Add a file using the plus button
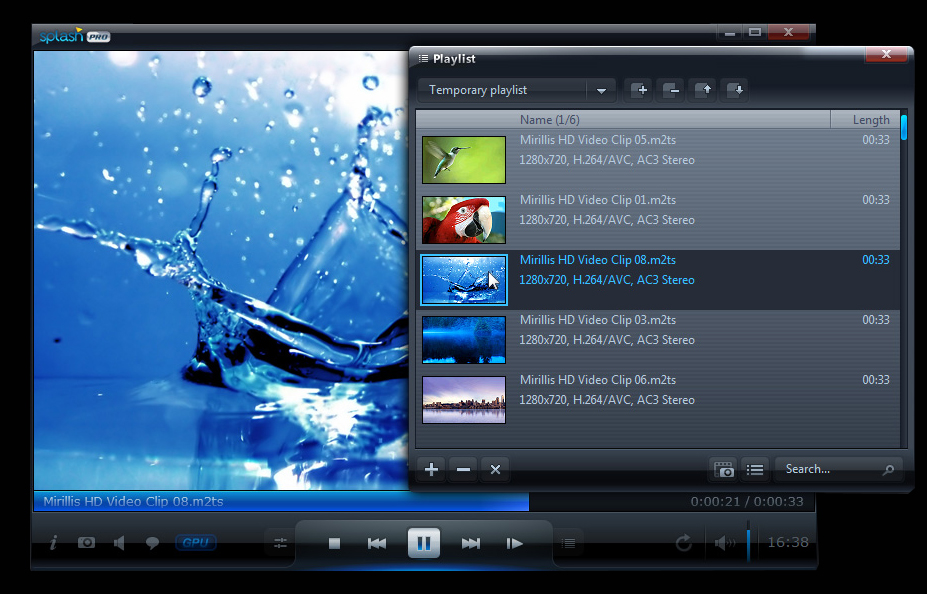 pyautogui.click(x=430, y=469)
